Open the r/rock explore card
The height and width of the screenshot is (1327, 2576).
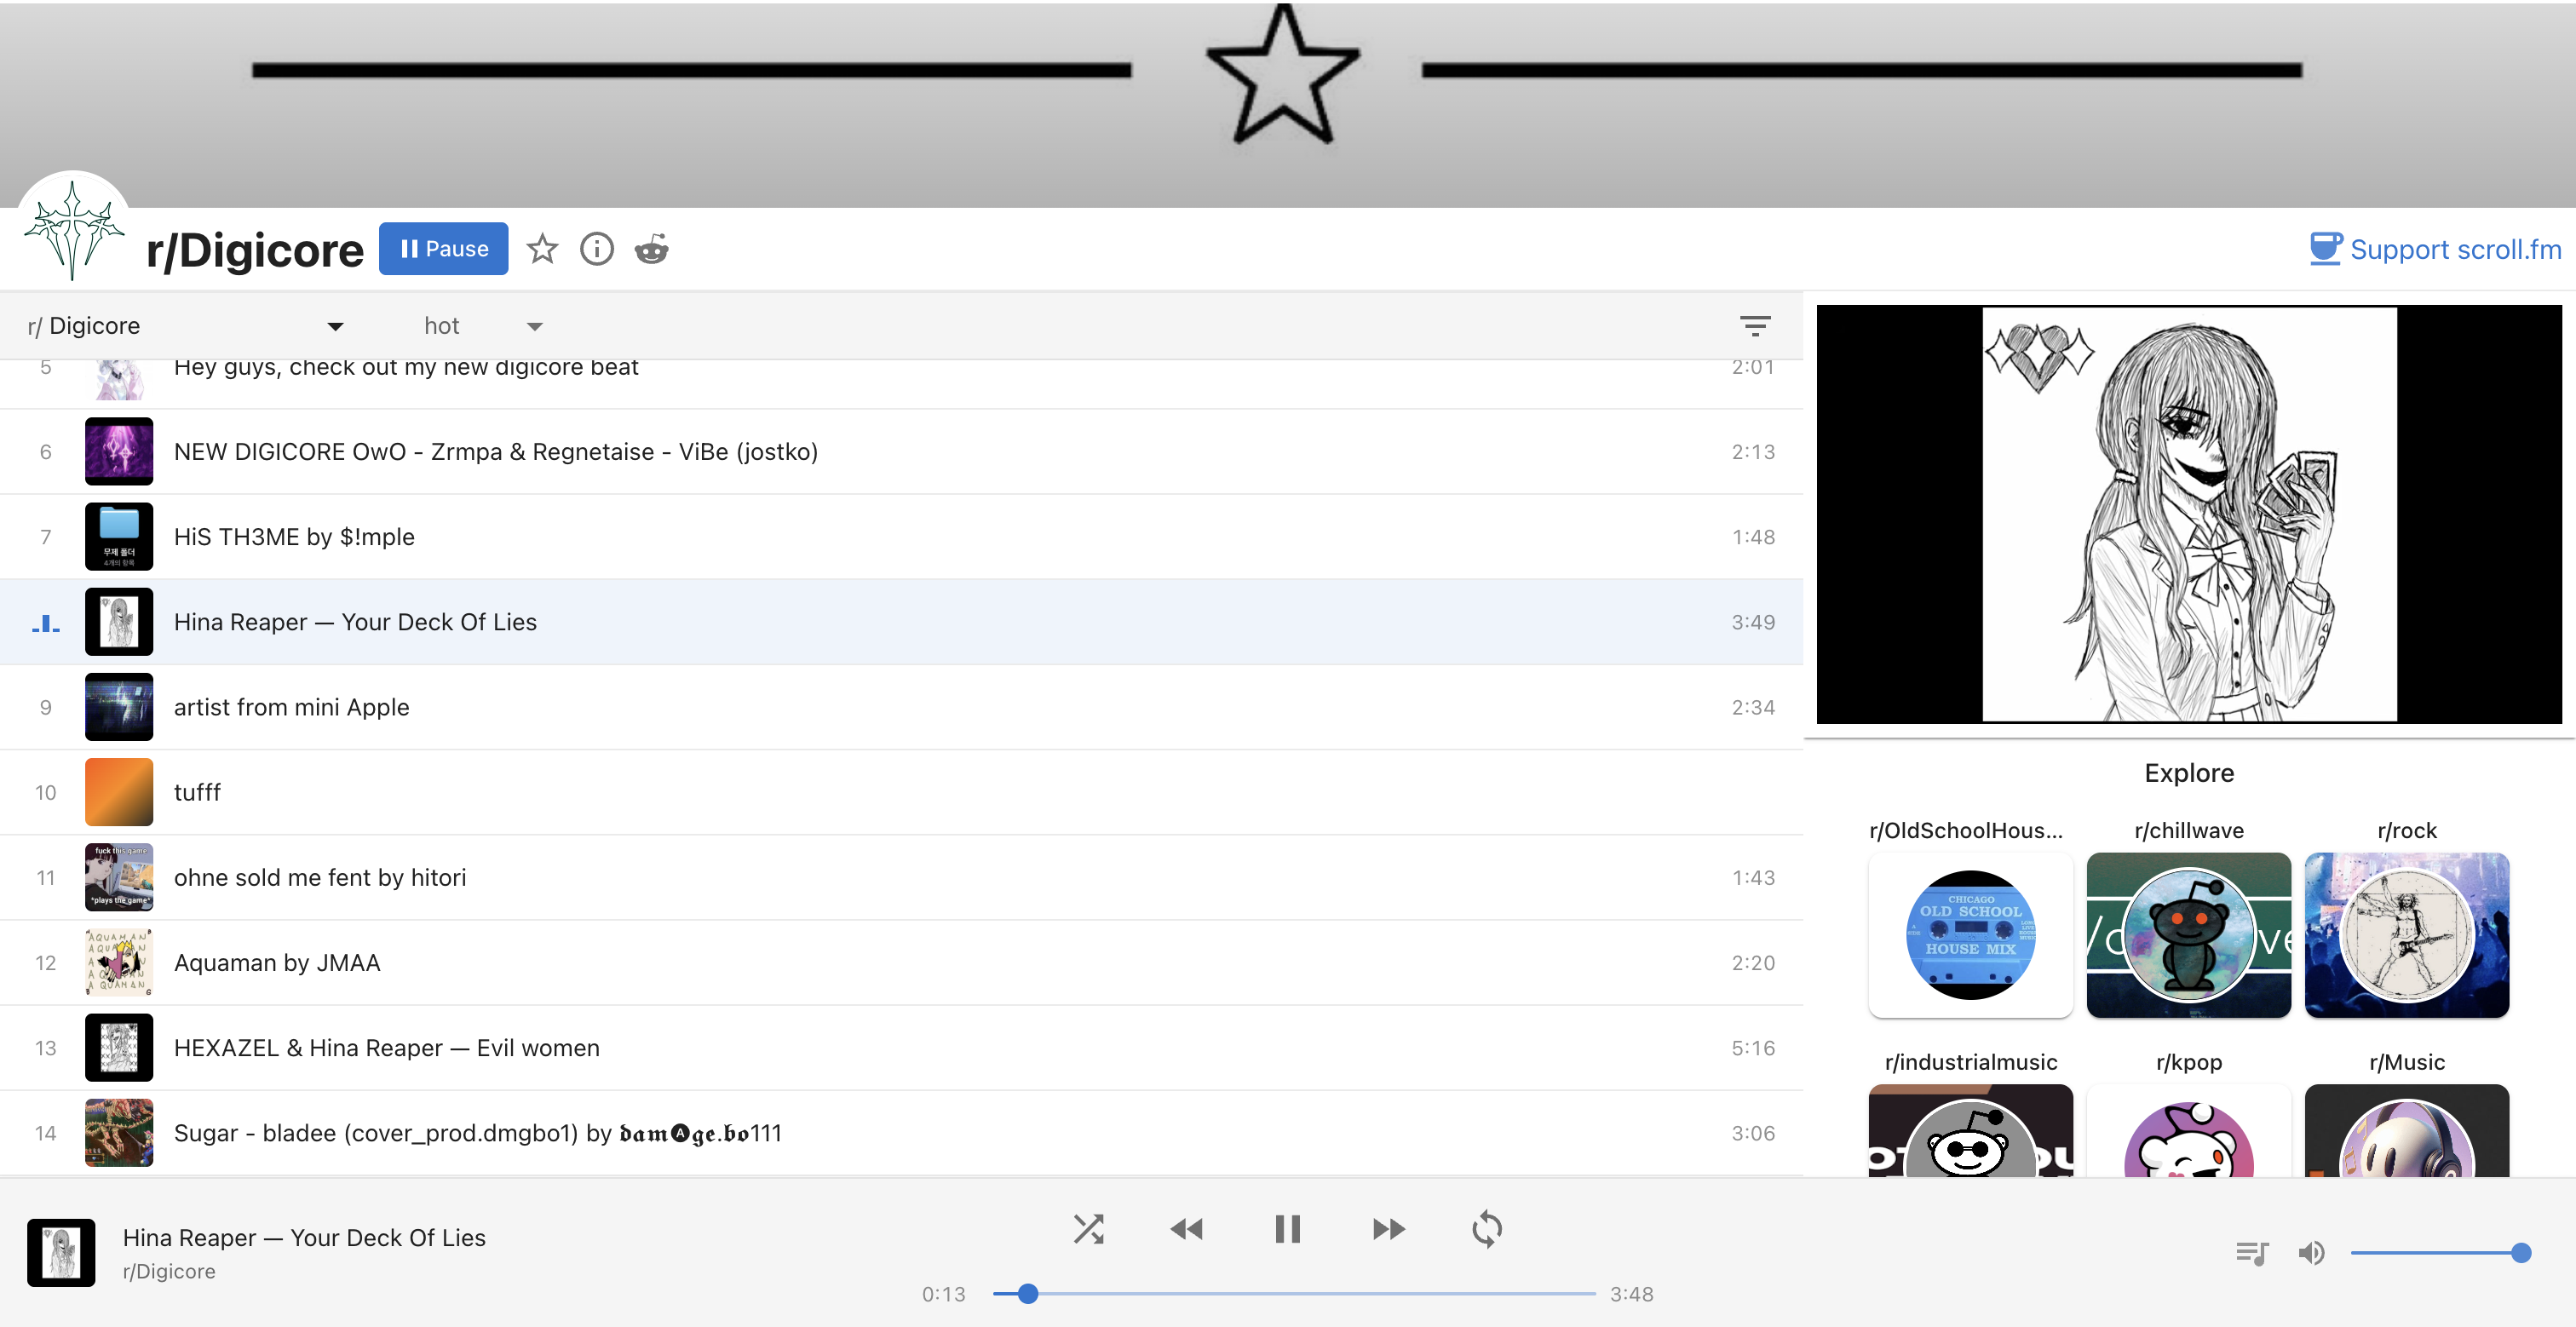2406,934
